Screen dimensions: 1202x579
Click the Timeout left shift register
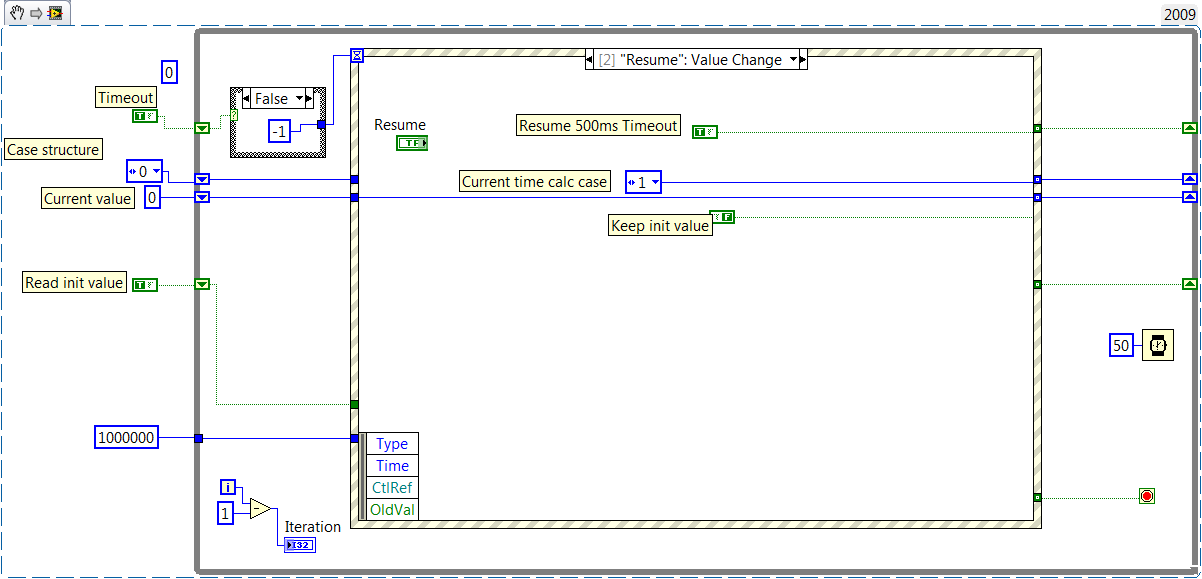tap(202, 127)
